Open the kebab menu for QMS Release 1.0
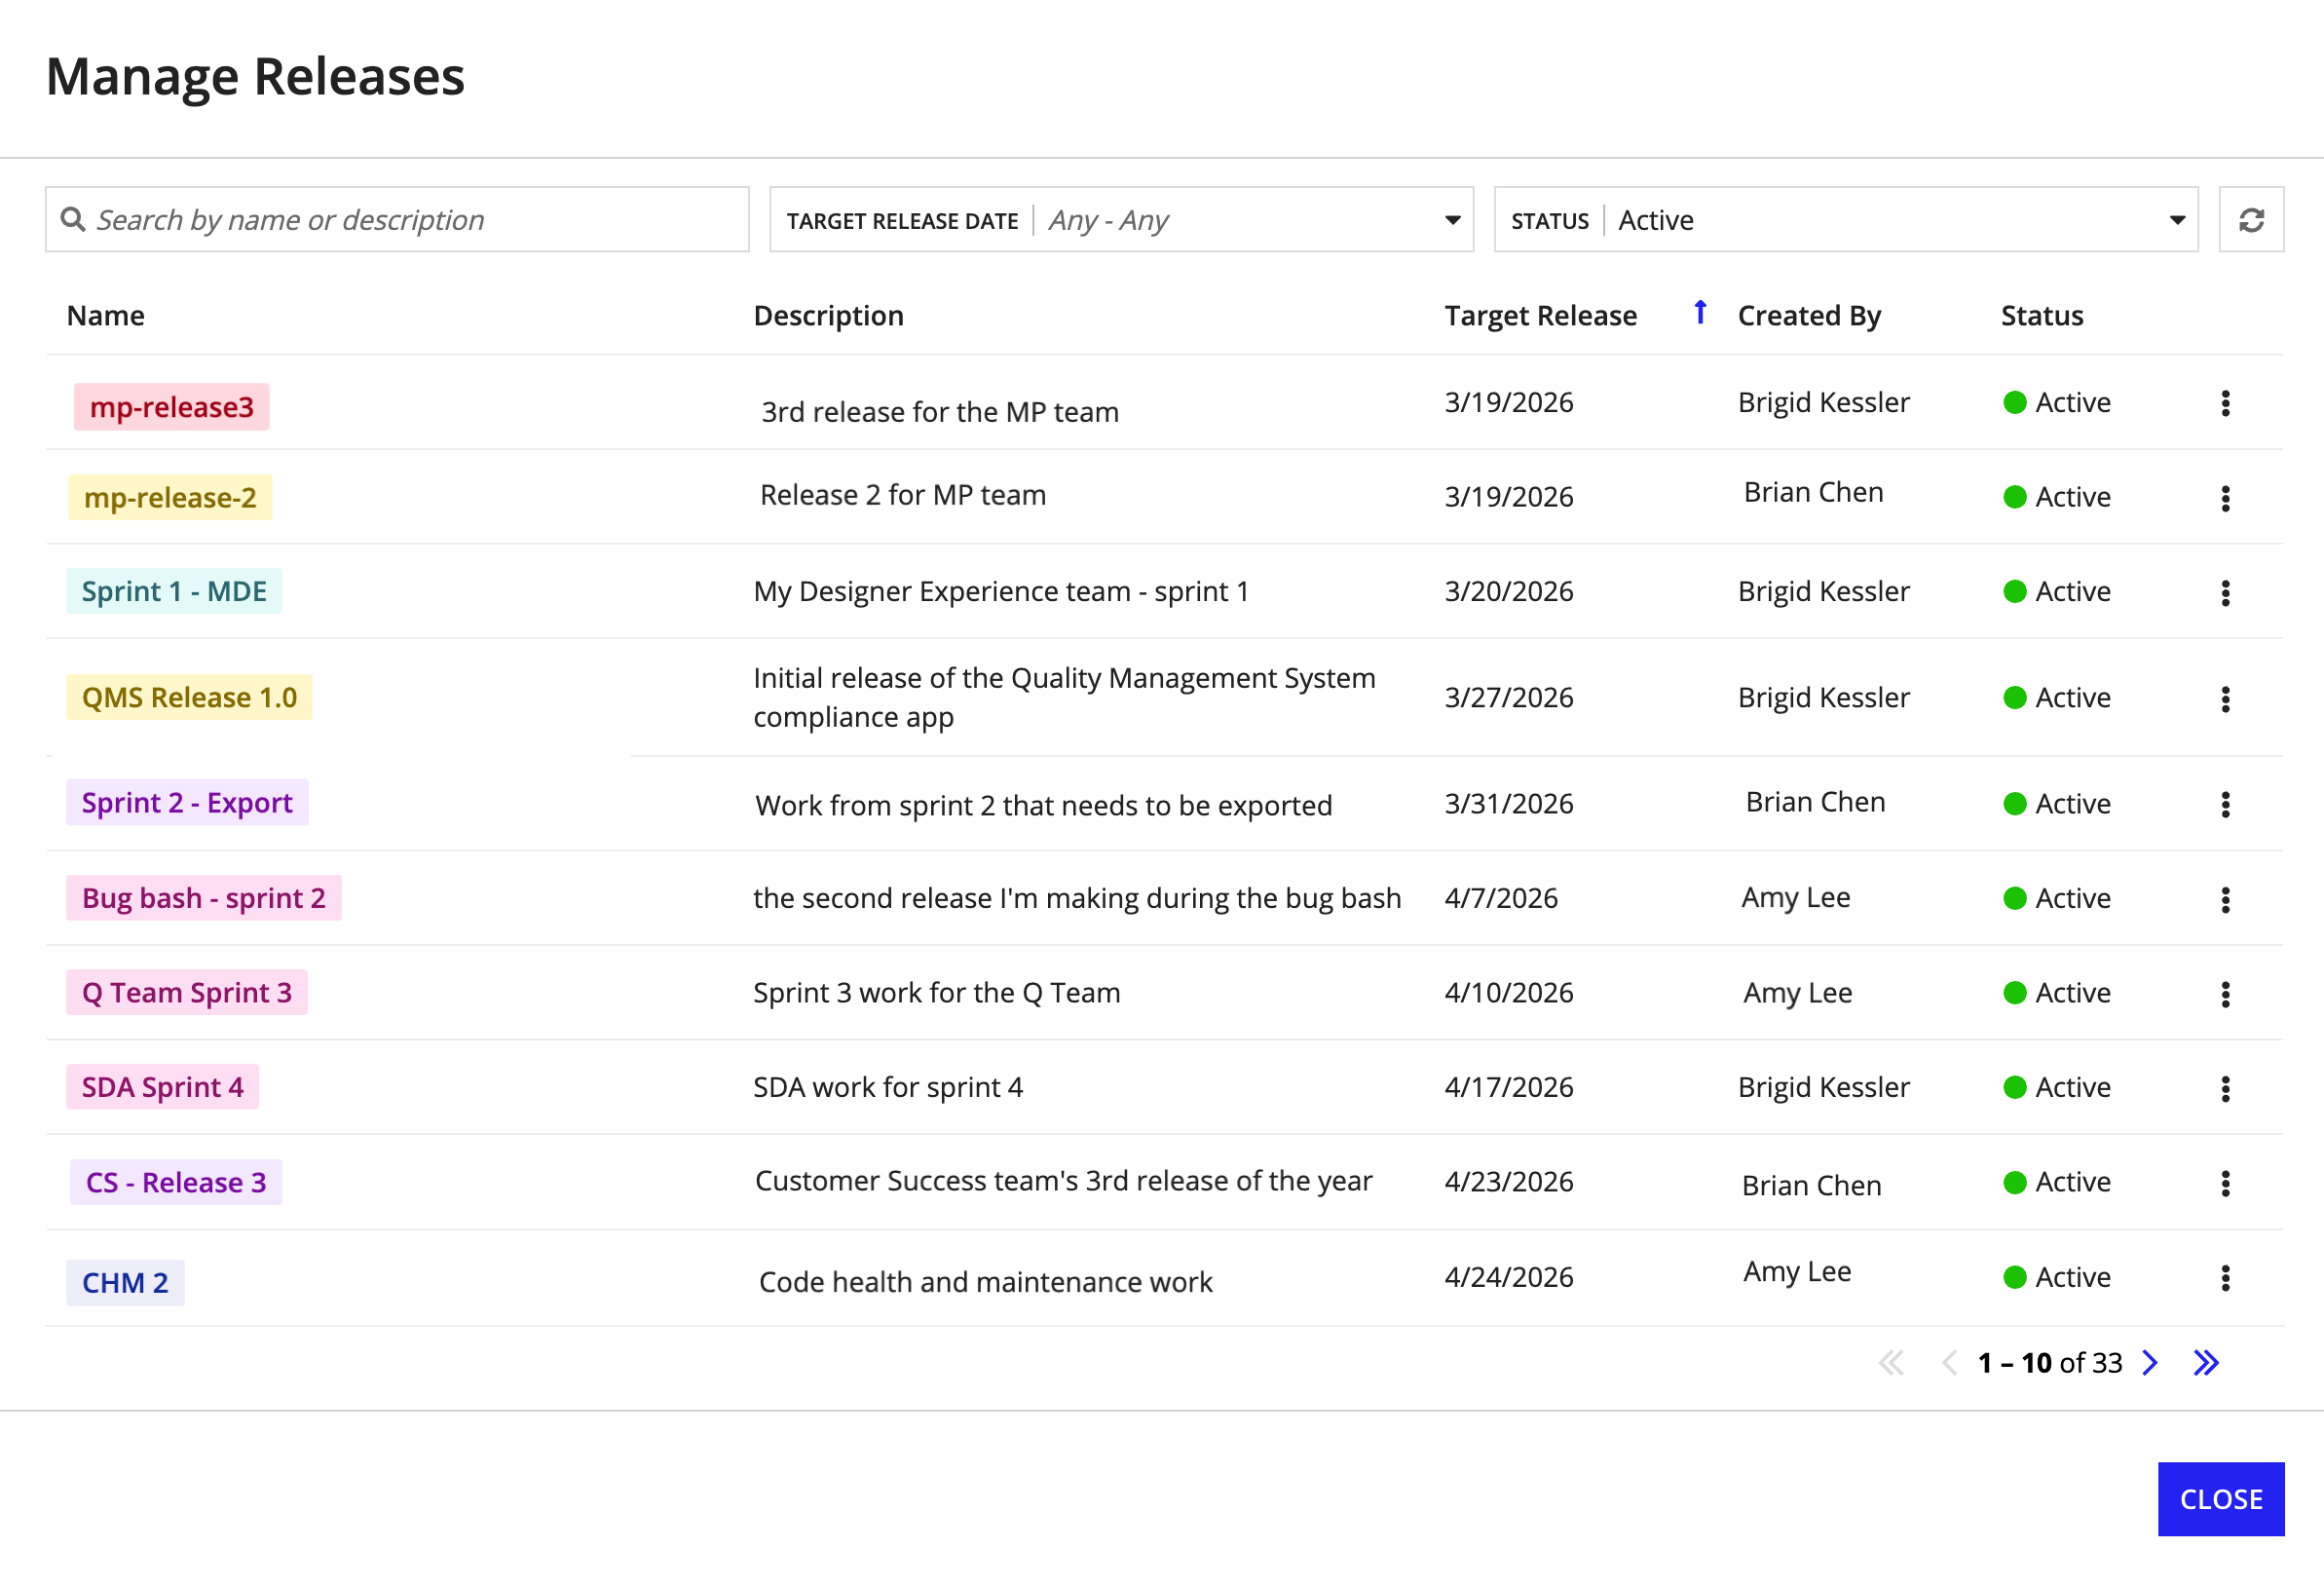Viewport: 2324px width, 1586px height. coord(2225,699)
